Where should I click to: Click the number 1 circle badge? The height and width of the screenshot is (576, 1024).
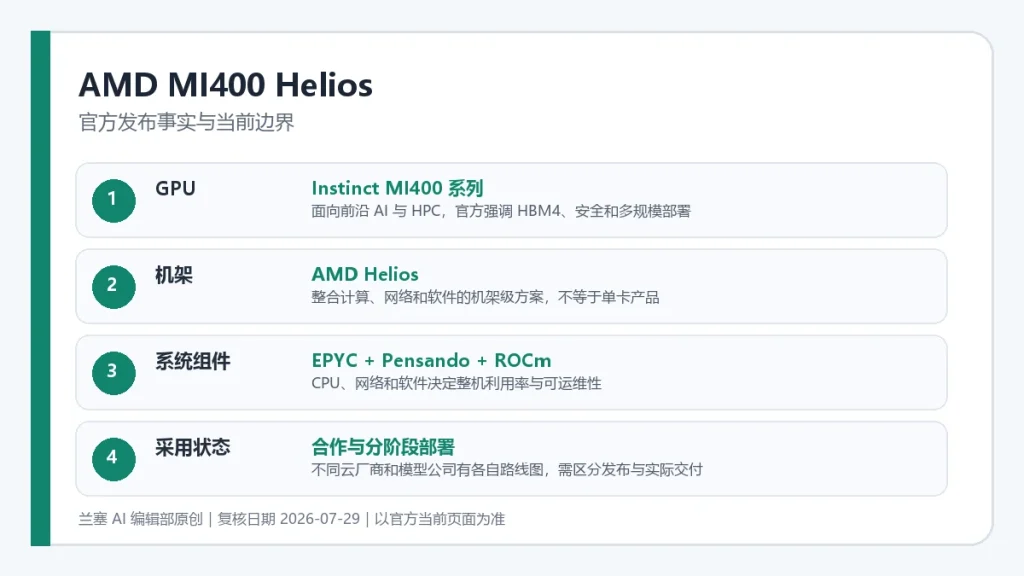[114, 200]
